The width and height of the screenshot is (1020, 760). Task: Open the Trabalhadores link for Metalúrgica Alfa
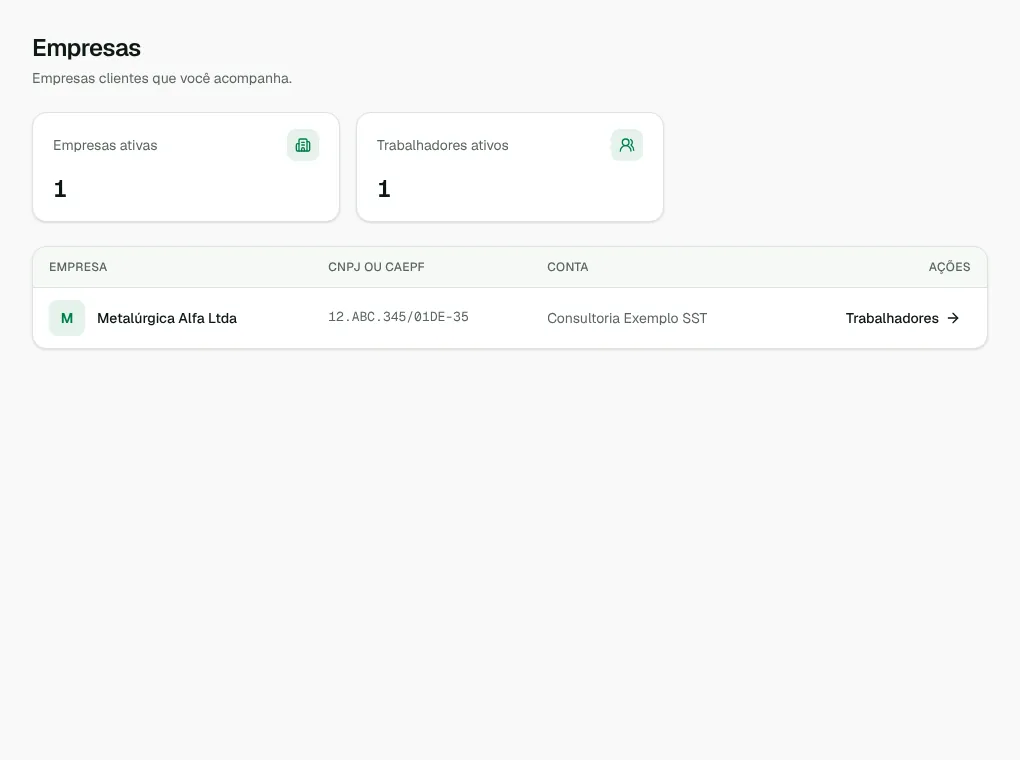coord(902,318)
